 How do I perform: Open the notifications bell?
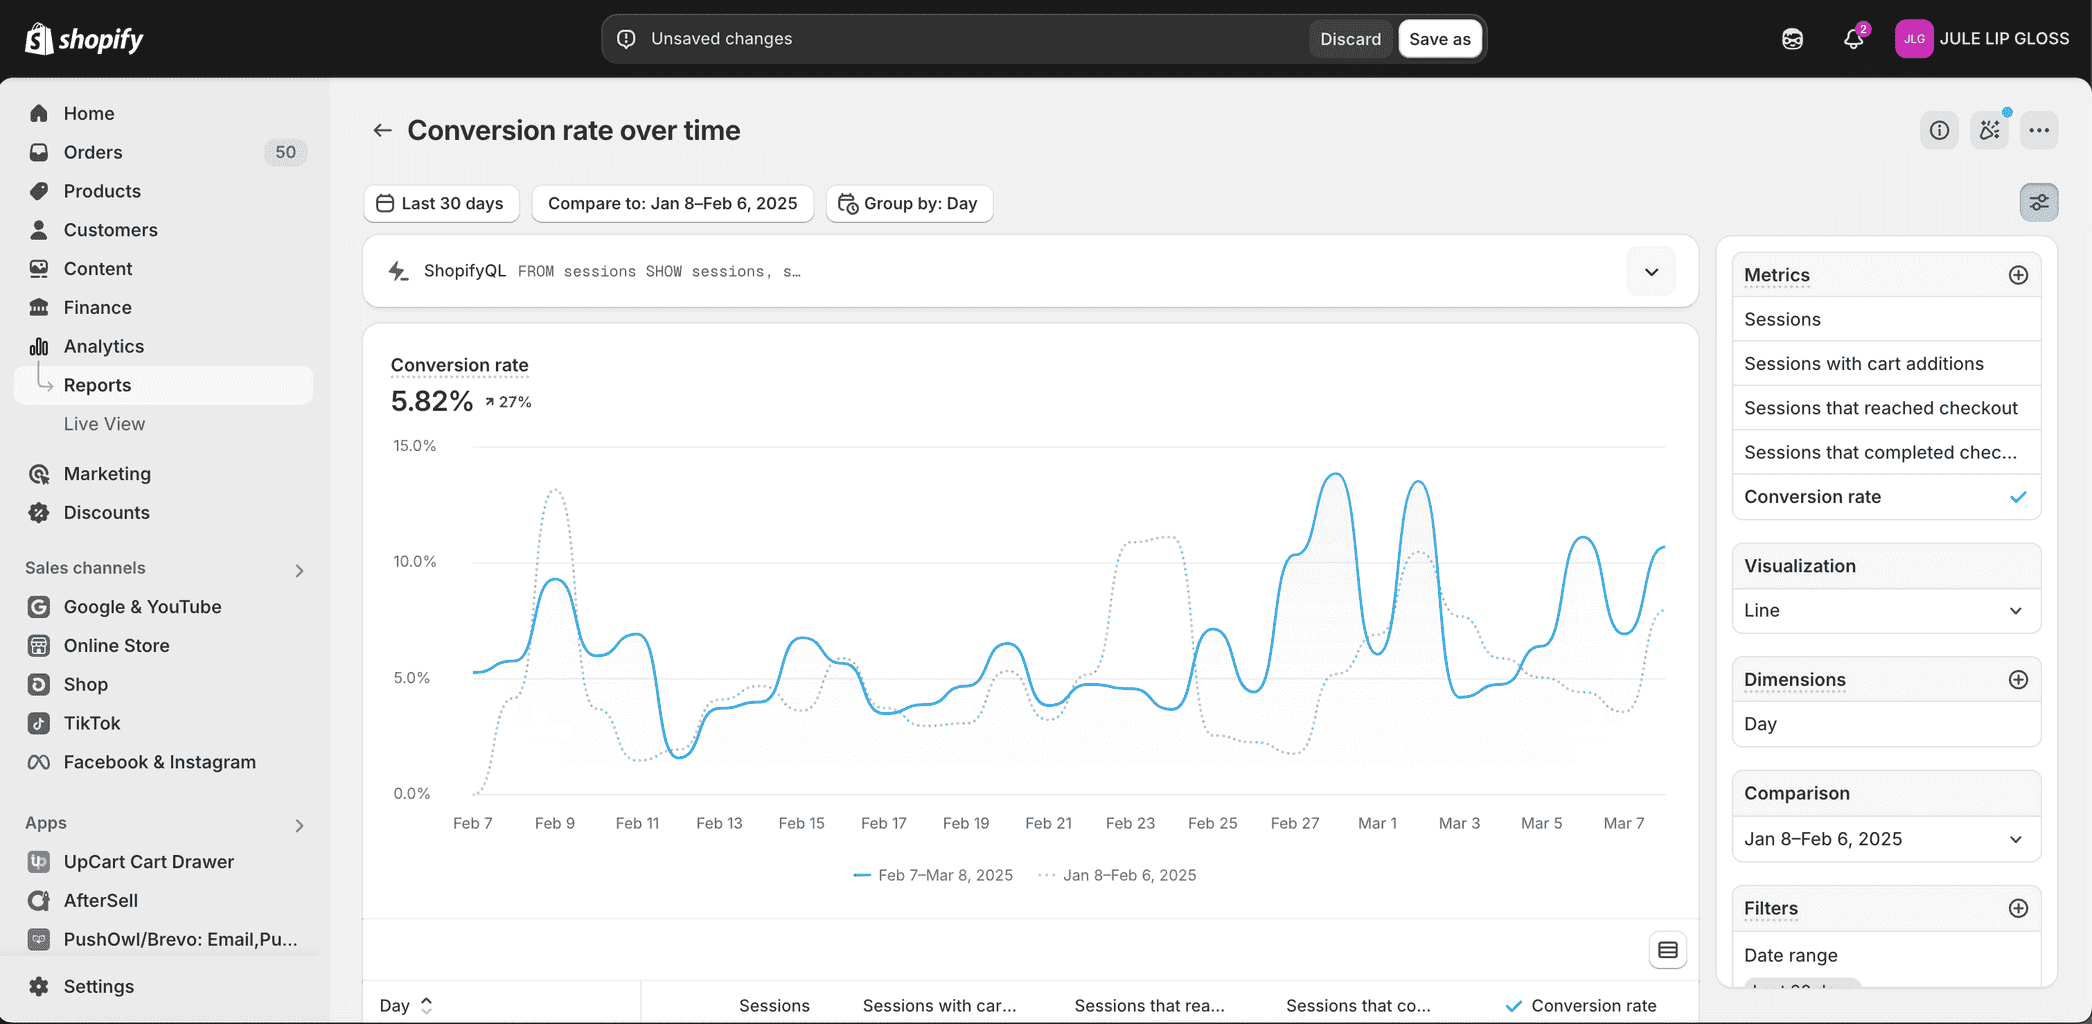pyautogui.click(x=1853, y=39)
